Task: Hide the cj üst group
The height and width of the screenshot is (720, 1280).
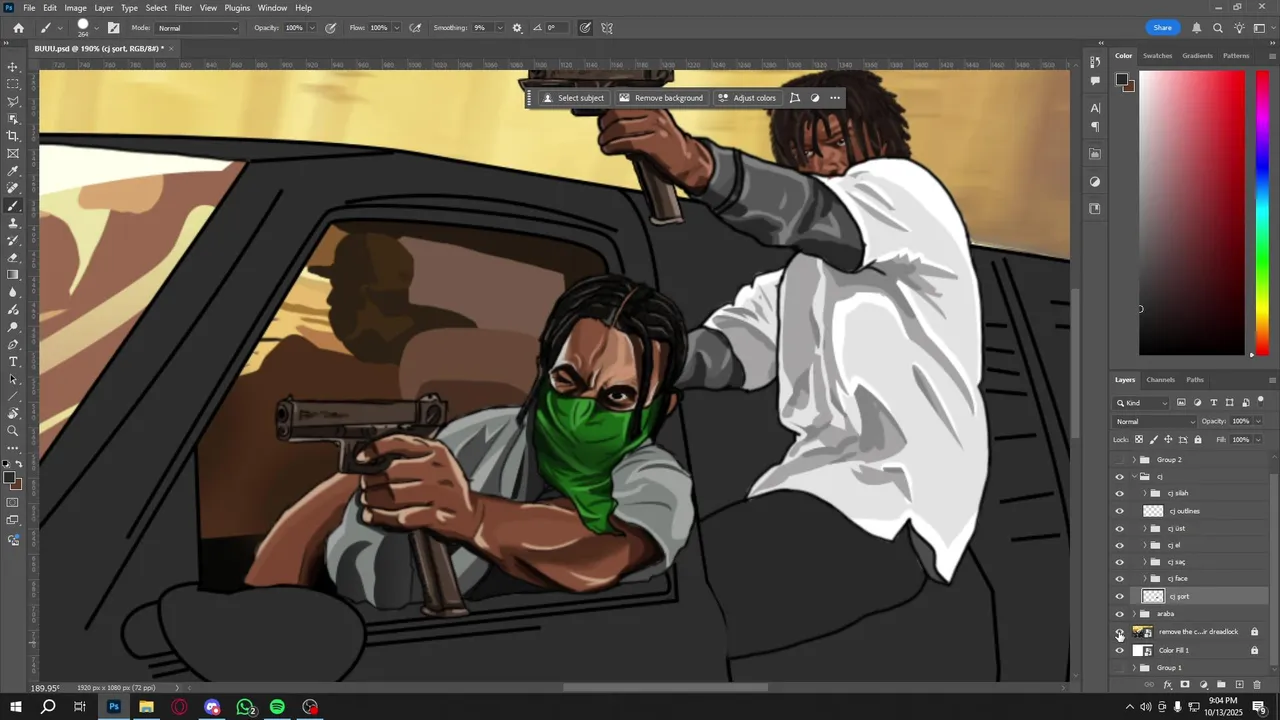Action: [1119, 529]
